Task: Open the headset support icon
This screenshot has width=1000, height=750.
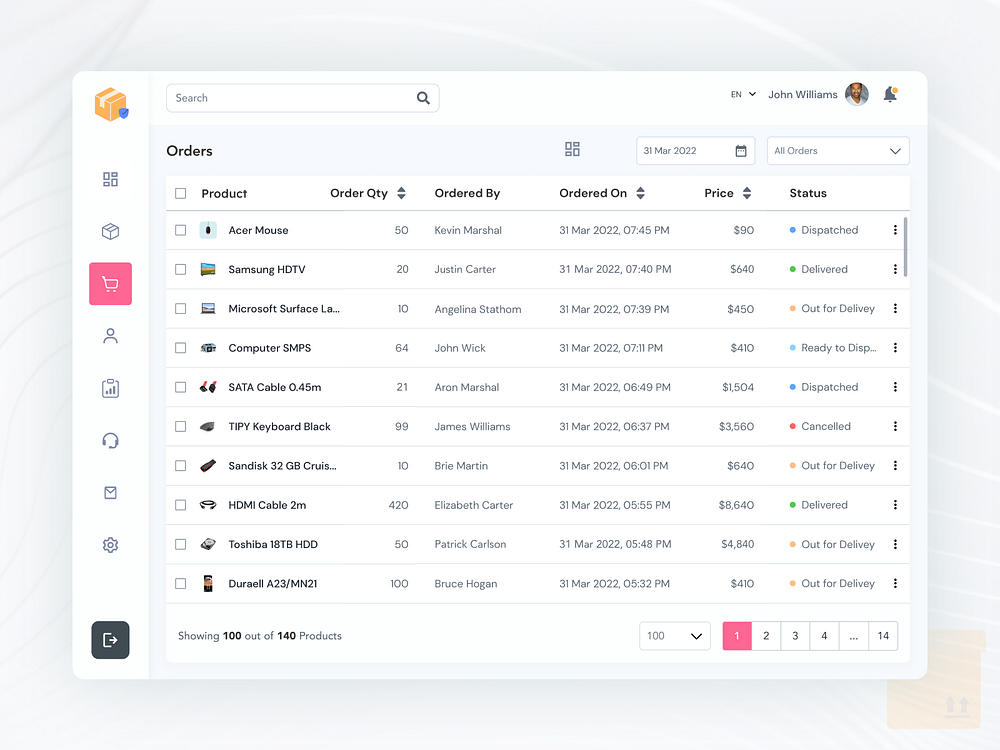Action: pyautogui.click(x=110, y=440)
